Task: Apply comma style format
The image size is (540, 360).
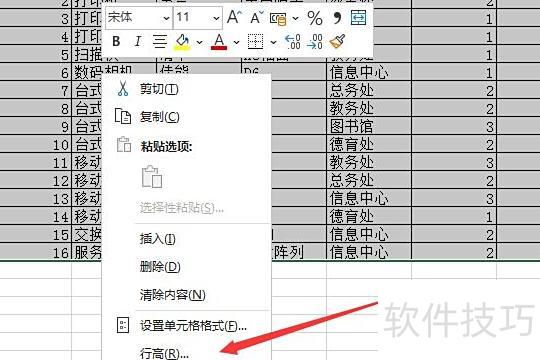Action: click(337, 17)
